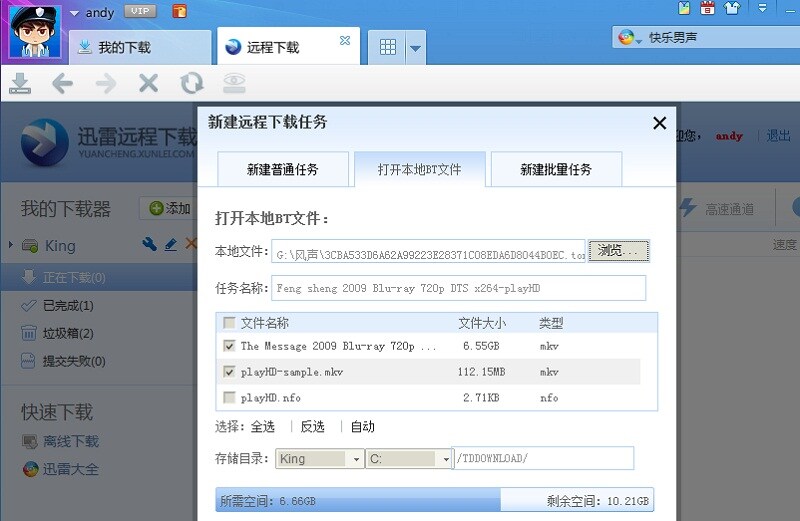This screenshot has width=800, height=521.
Task: Click the 添加 add downloader button
Action: 169,208
